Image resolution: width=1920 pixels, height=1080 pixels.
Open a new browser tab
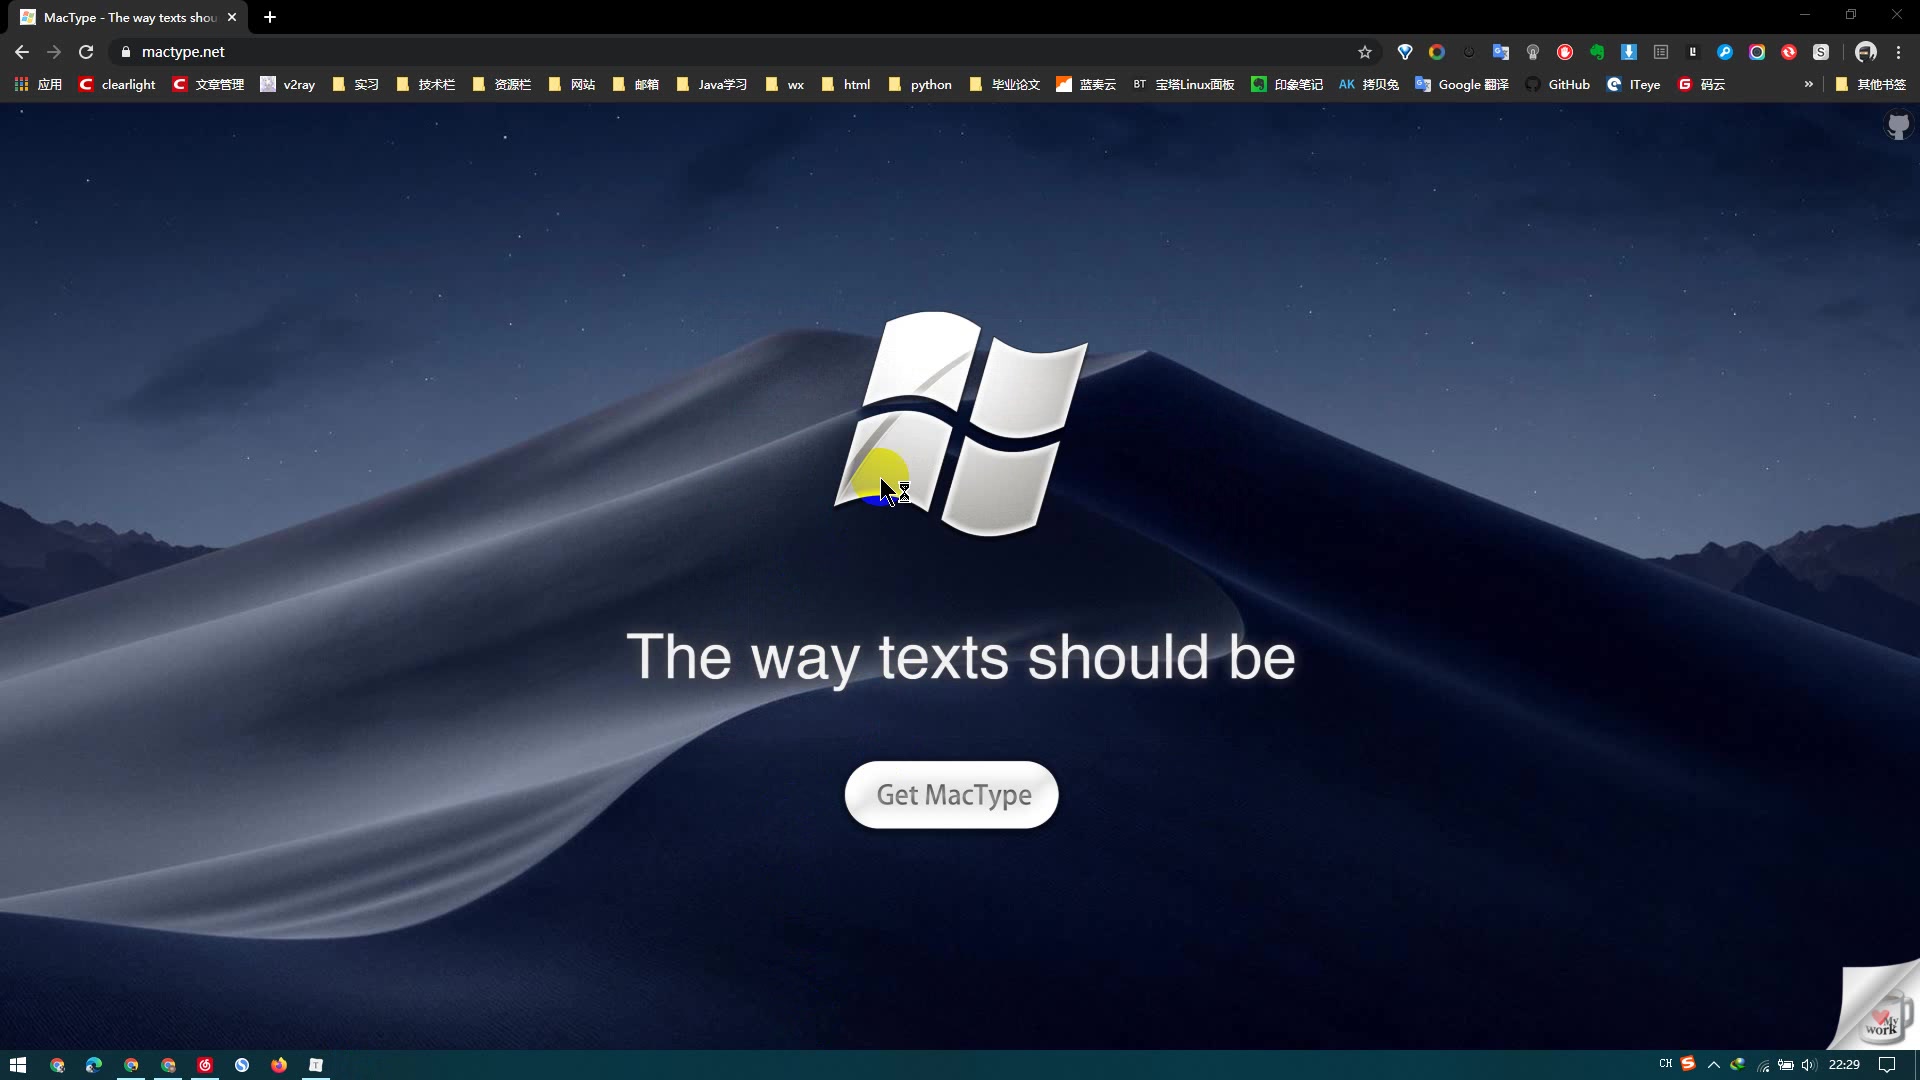pyautogui.click(x=270, y=17)
